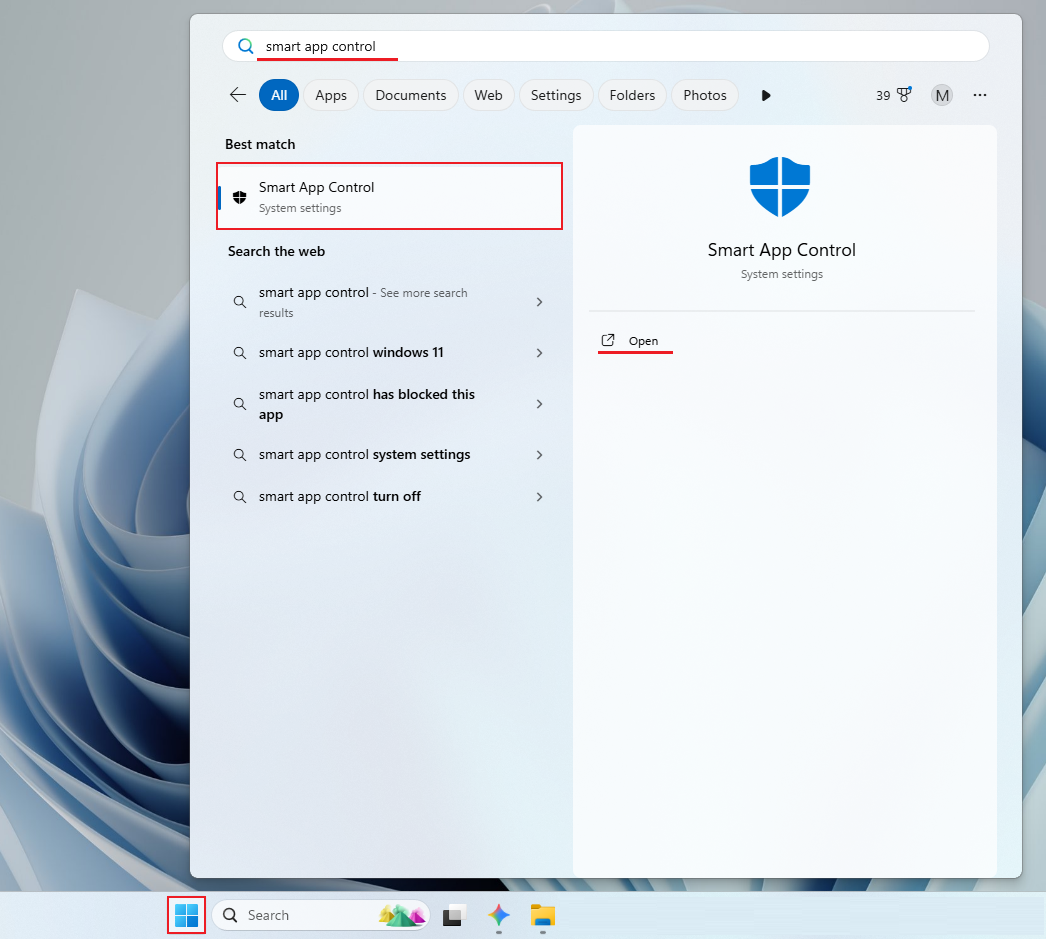The height and width of the screenshot is (939, 1046).
Task: Open Task View from the taskbar
Action: pos(454,915)
